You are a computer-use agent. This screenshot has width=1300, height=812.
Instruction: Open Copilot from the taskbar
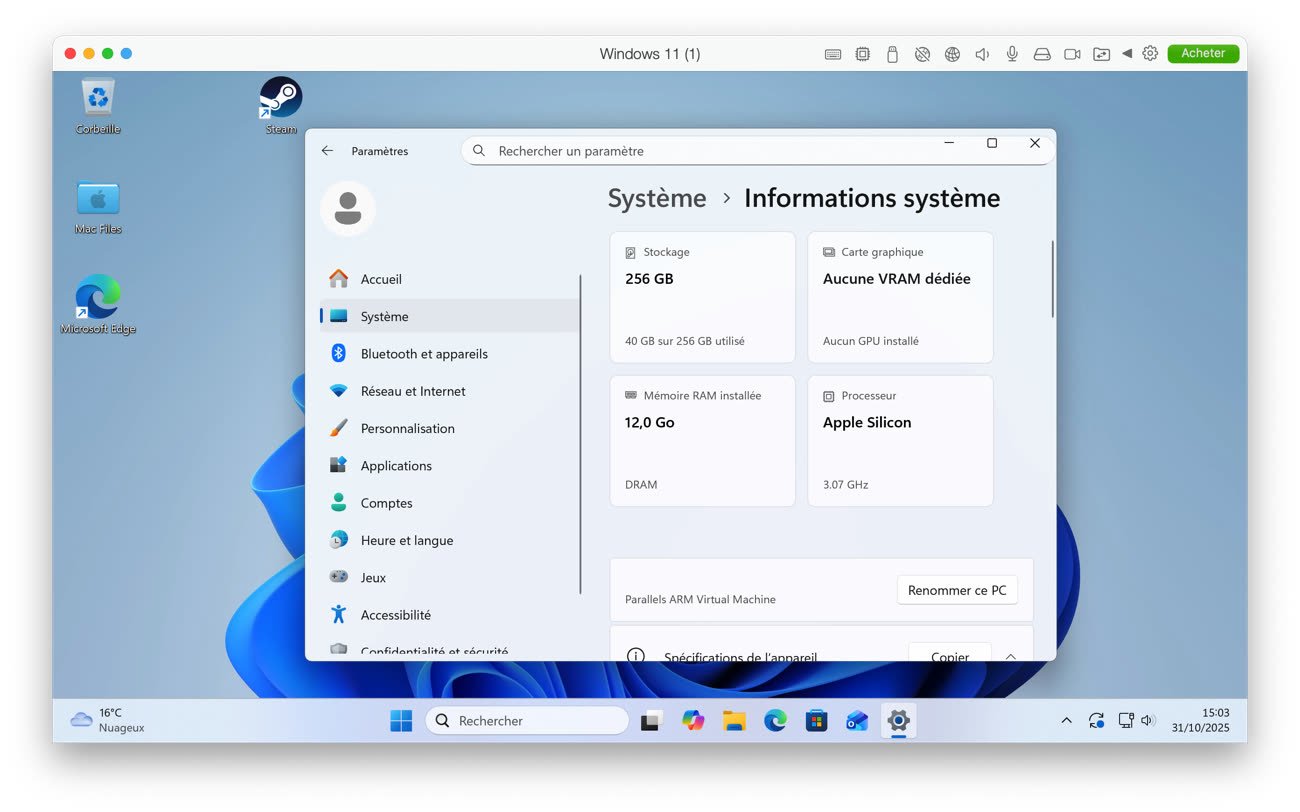coord(693,720)
